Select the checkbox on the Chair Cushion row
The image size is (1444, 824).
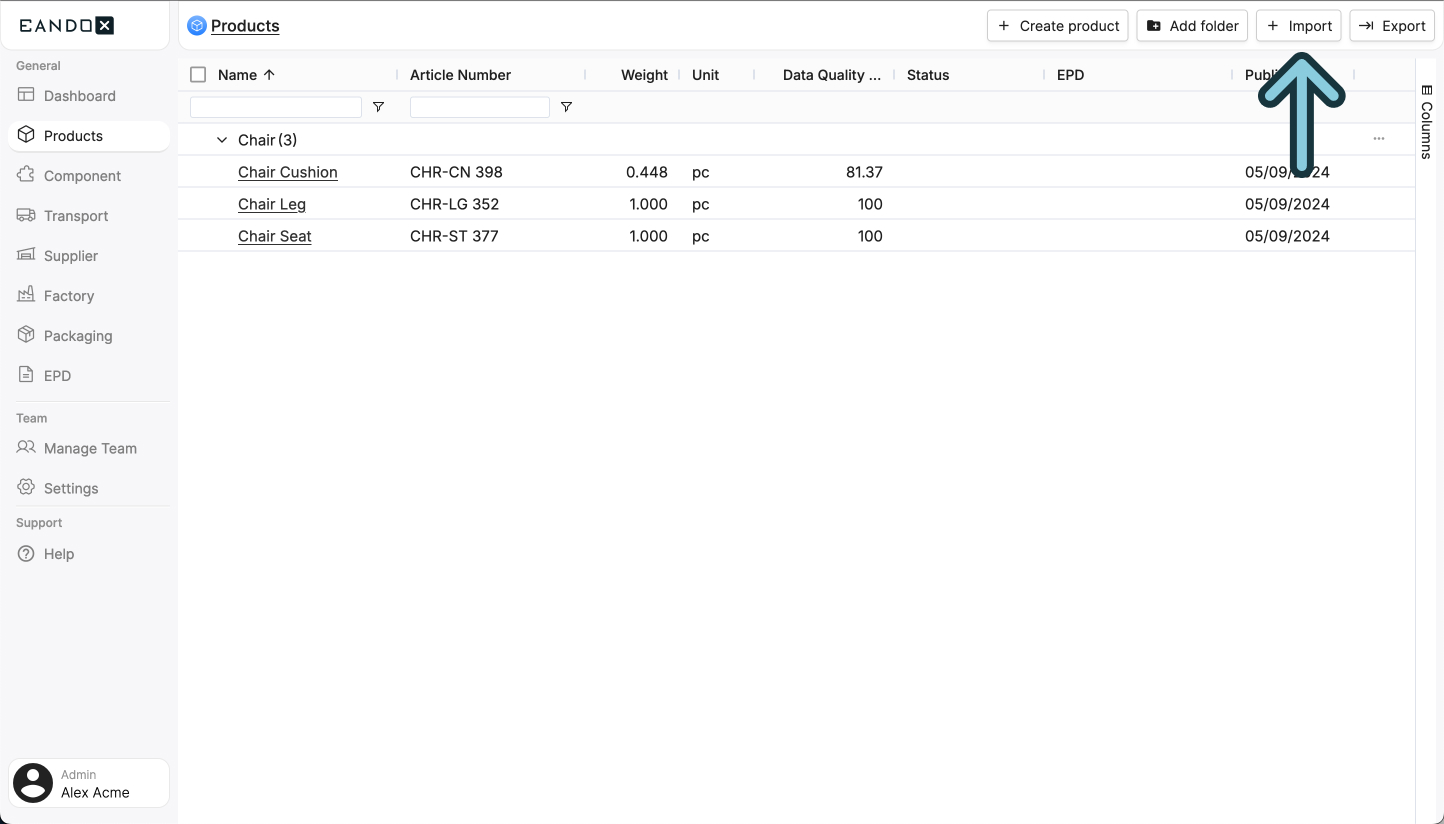tap(196, 172)
